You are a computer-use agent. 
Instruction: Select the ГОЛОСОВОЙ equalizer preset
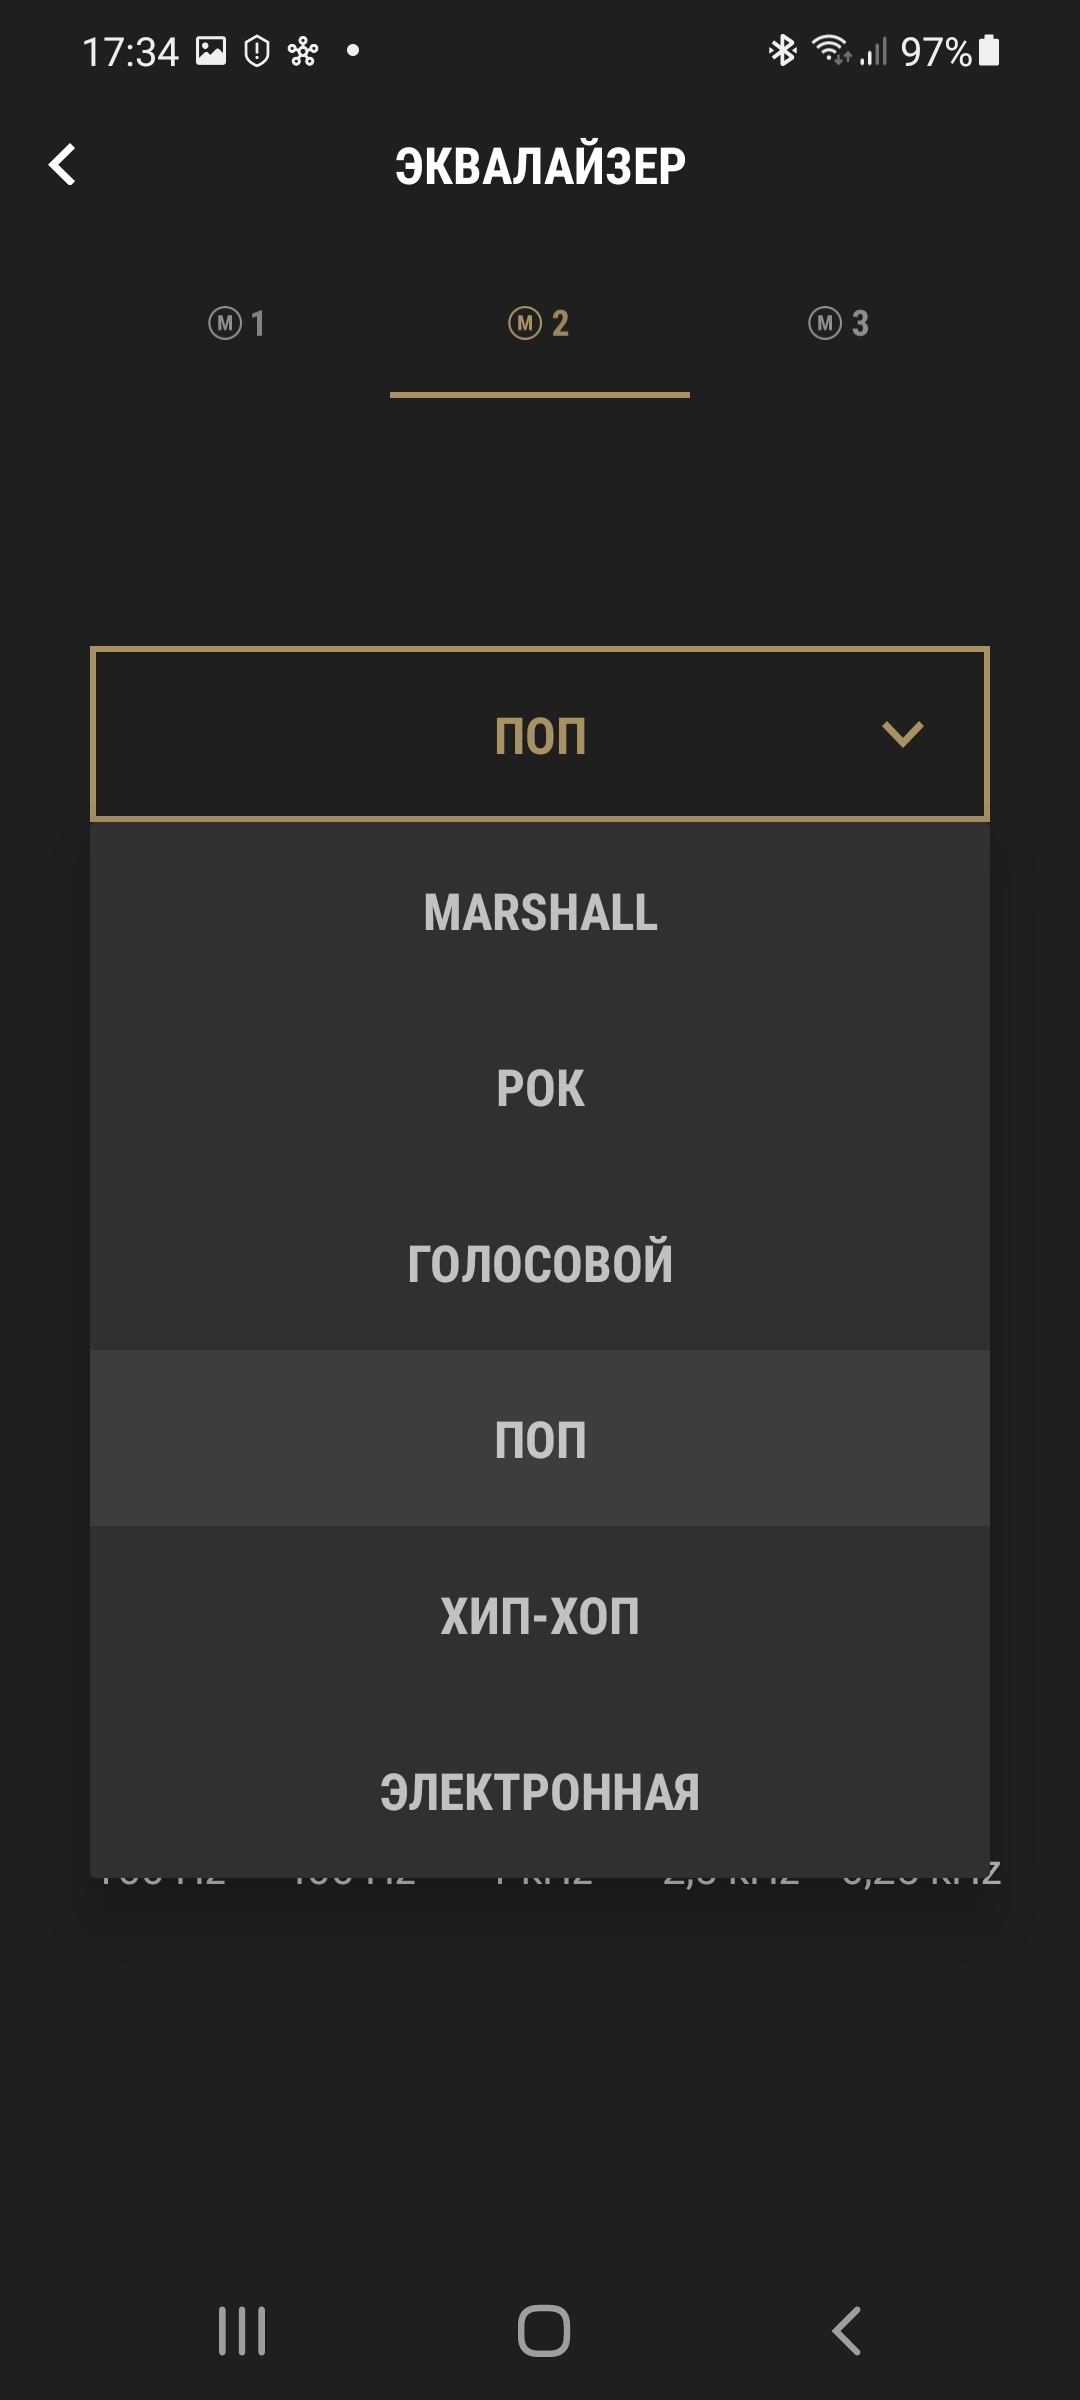click(x=540, y=1263)
